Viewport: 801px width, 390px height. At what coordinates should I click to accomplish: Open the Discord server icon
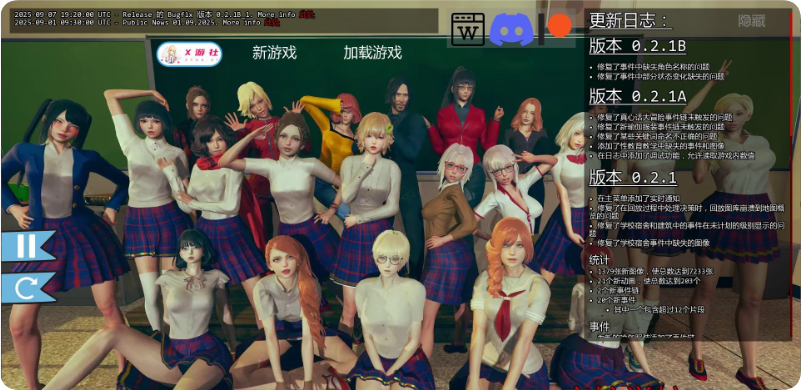[x=511, y=29]
